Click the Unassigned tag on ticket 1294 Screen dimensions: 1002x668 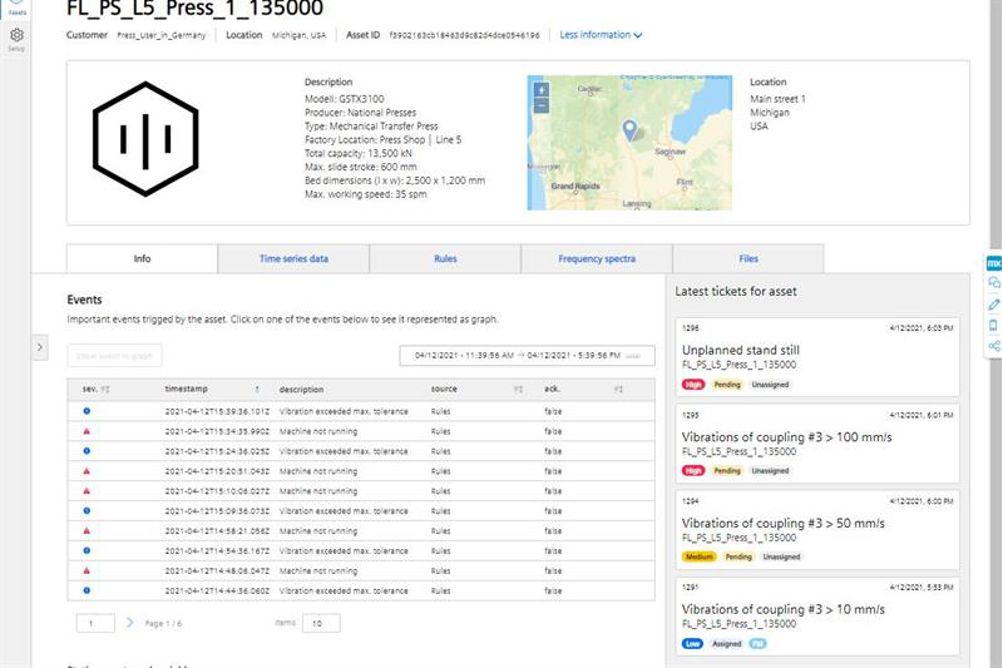tap(781, 557)
